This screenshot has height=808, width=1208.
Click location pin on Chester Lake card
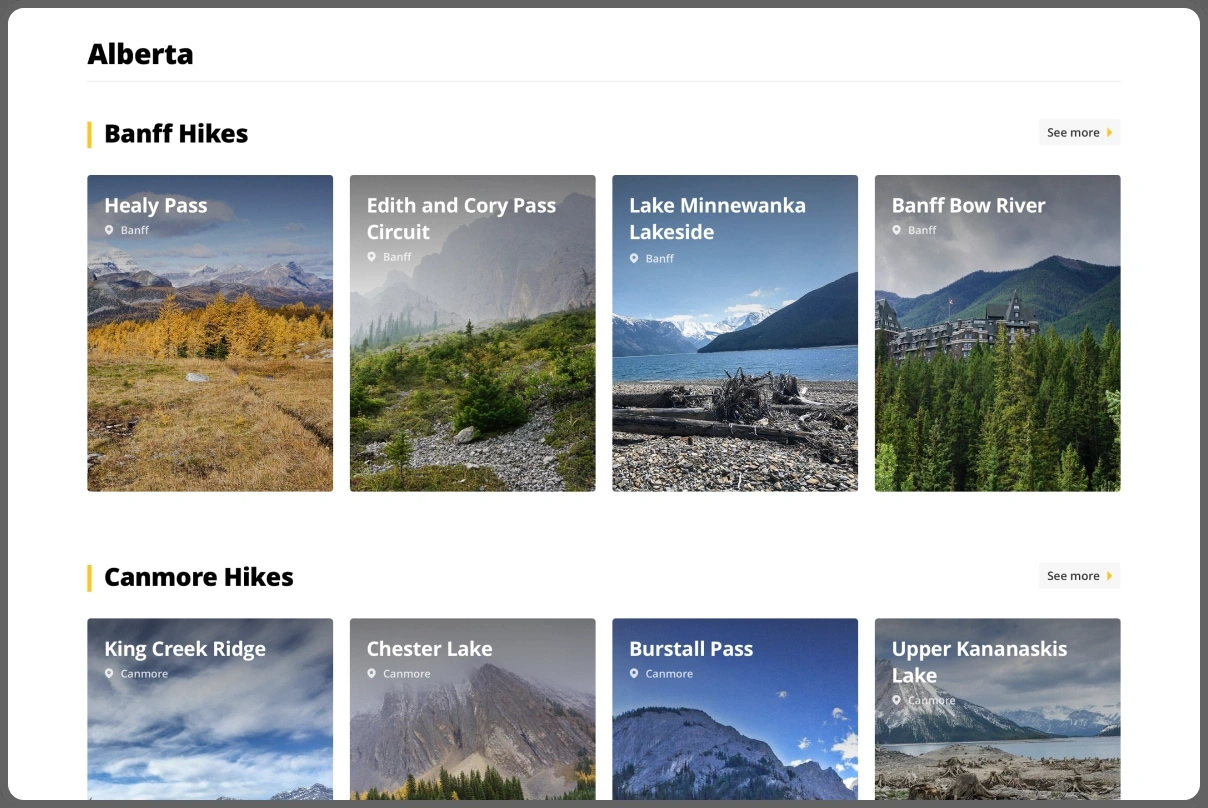371,674
